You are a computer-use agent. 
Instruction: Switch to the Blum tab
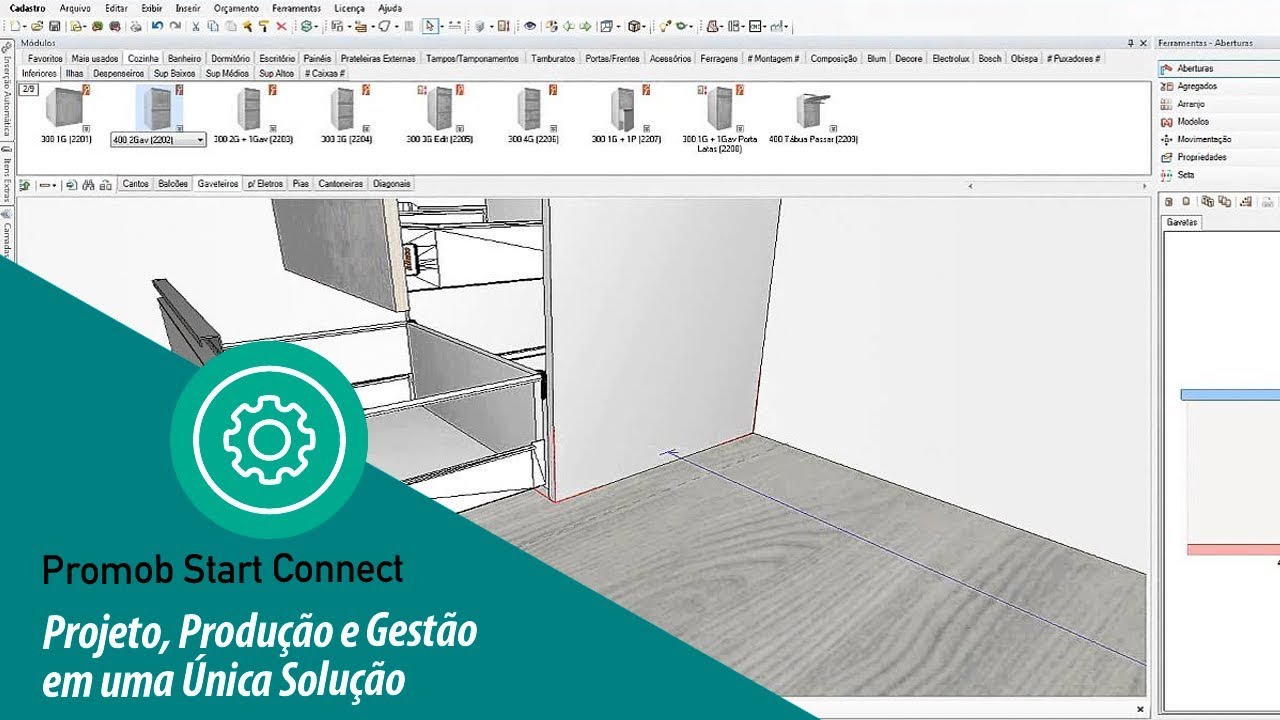point(877,59)
